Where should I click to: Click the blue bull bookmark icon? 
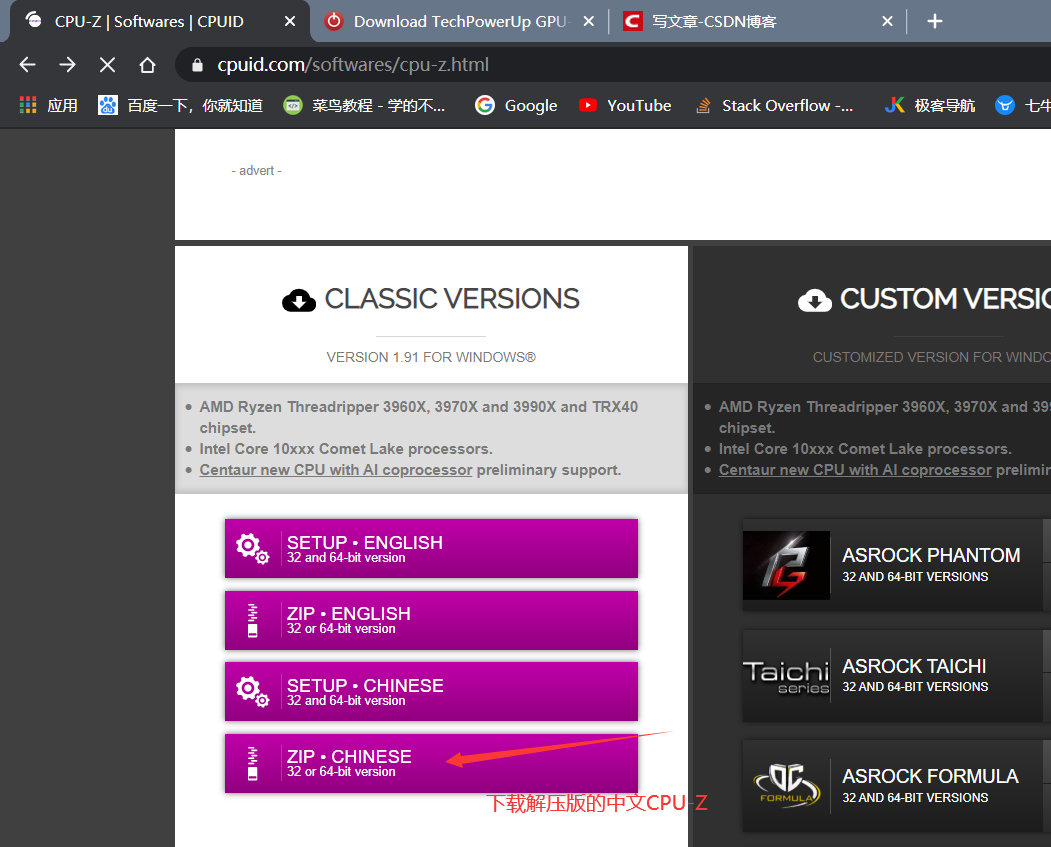point(1004,105)
